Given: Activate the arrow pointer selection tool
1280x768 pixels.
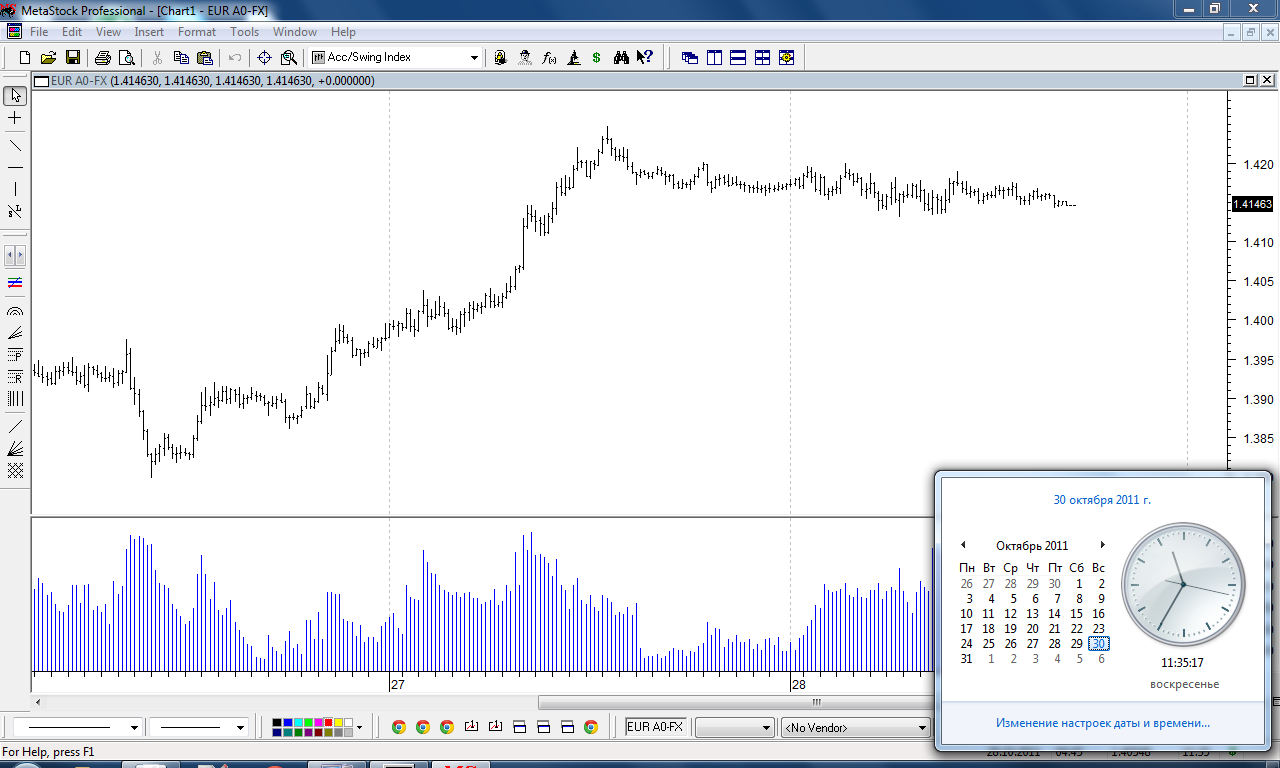Looking at the screenshot, I should click(x=15, y=96).
